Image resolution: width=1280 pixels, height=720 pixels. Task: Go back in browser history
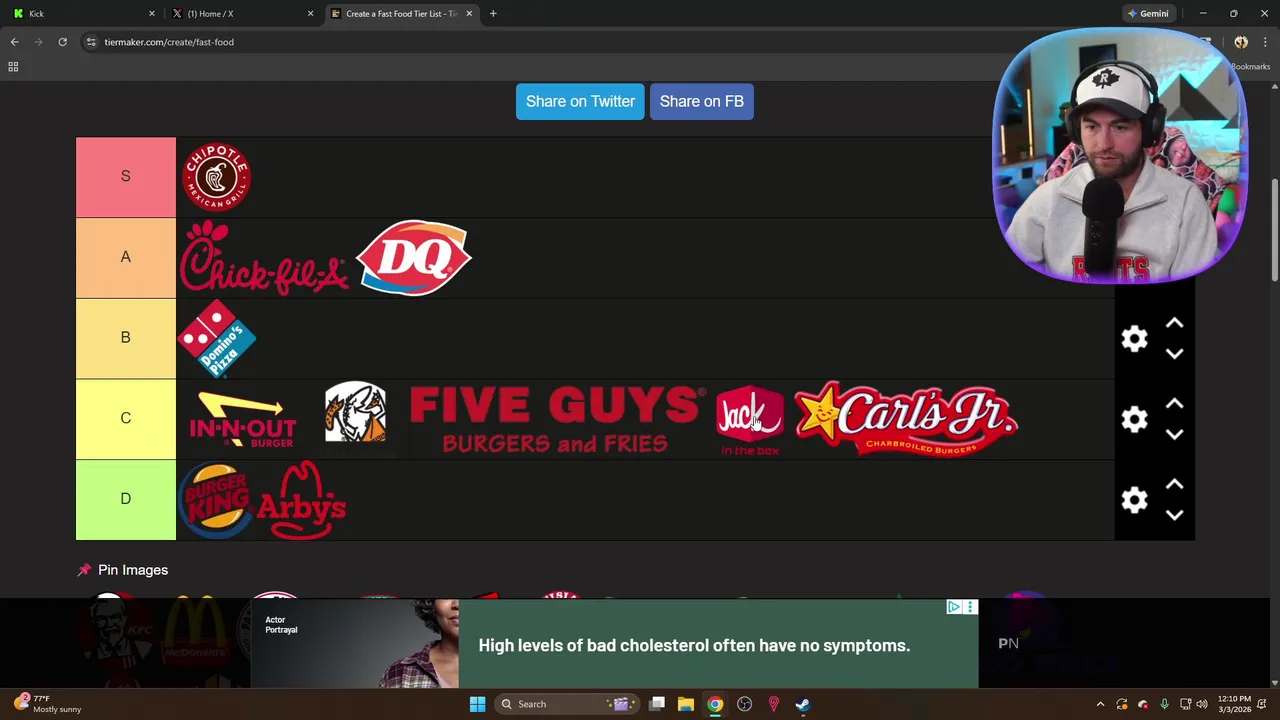(14, 42)
